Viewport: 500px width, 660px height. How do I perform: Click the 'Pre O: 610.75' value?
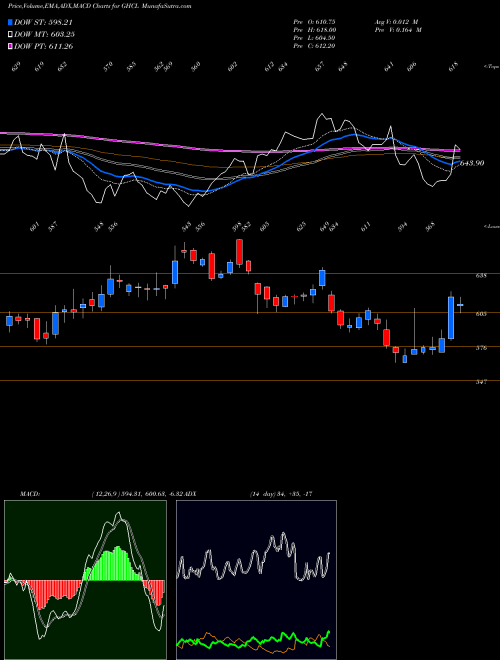pos(314,22)
